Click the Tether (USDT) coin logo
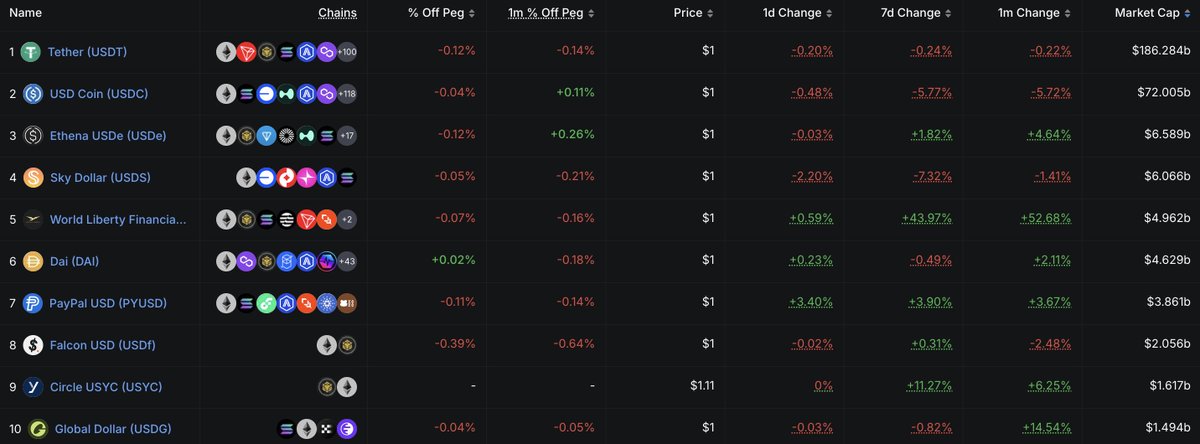The width and height of the screenshot is (1200, 444). pyautogui.click(x=32, y=51)
